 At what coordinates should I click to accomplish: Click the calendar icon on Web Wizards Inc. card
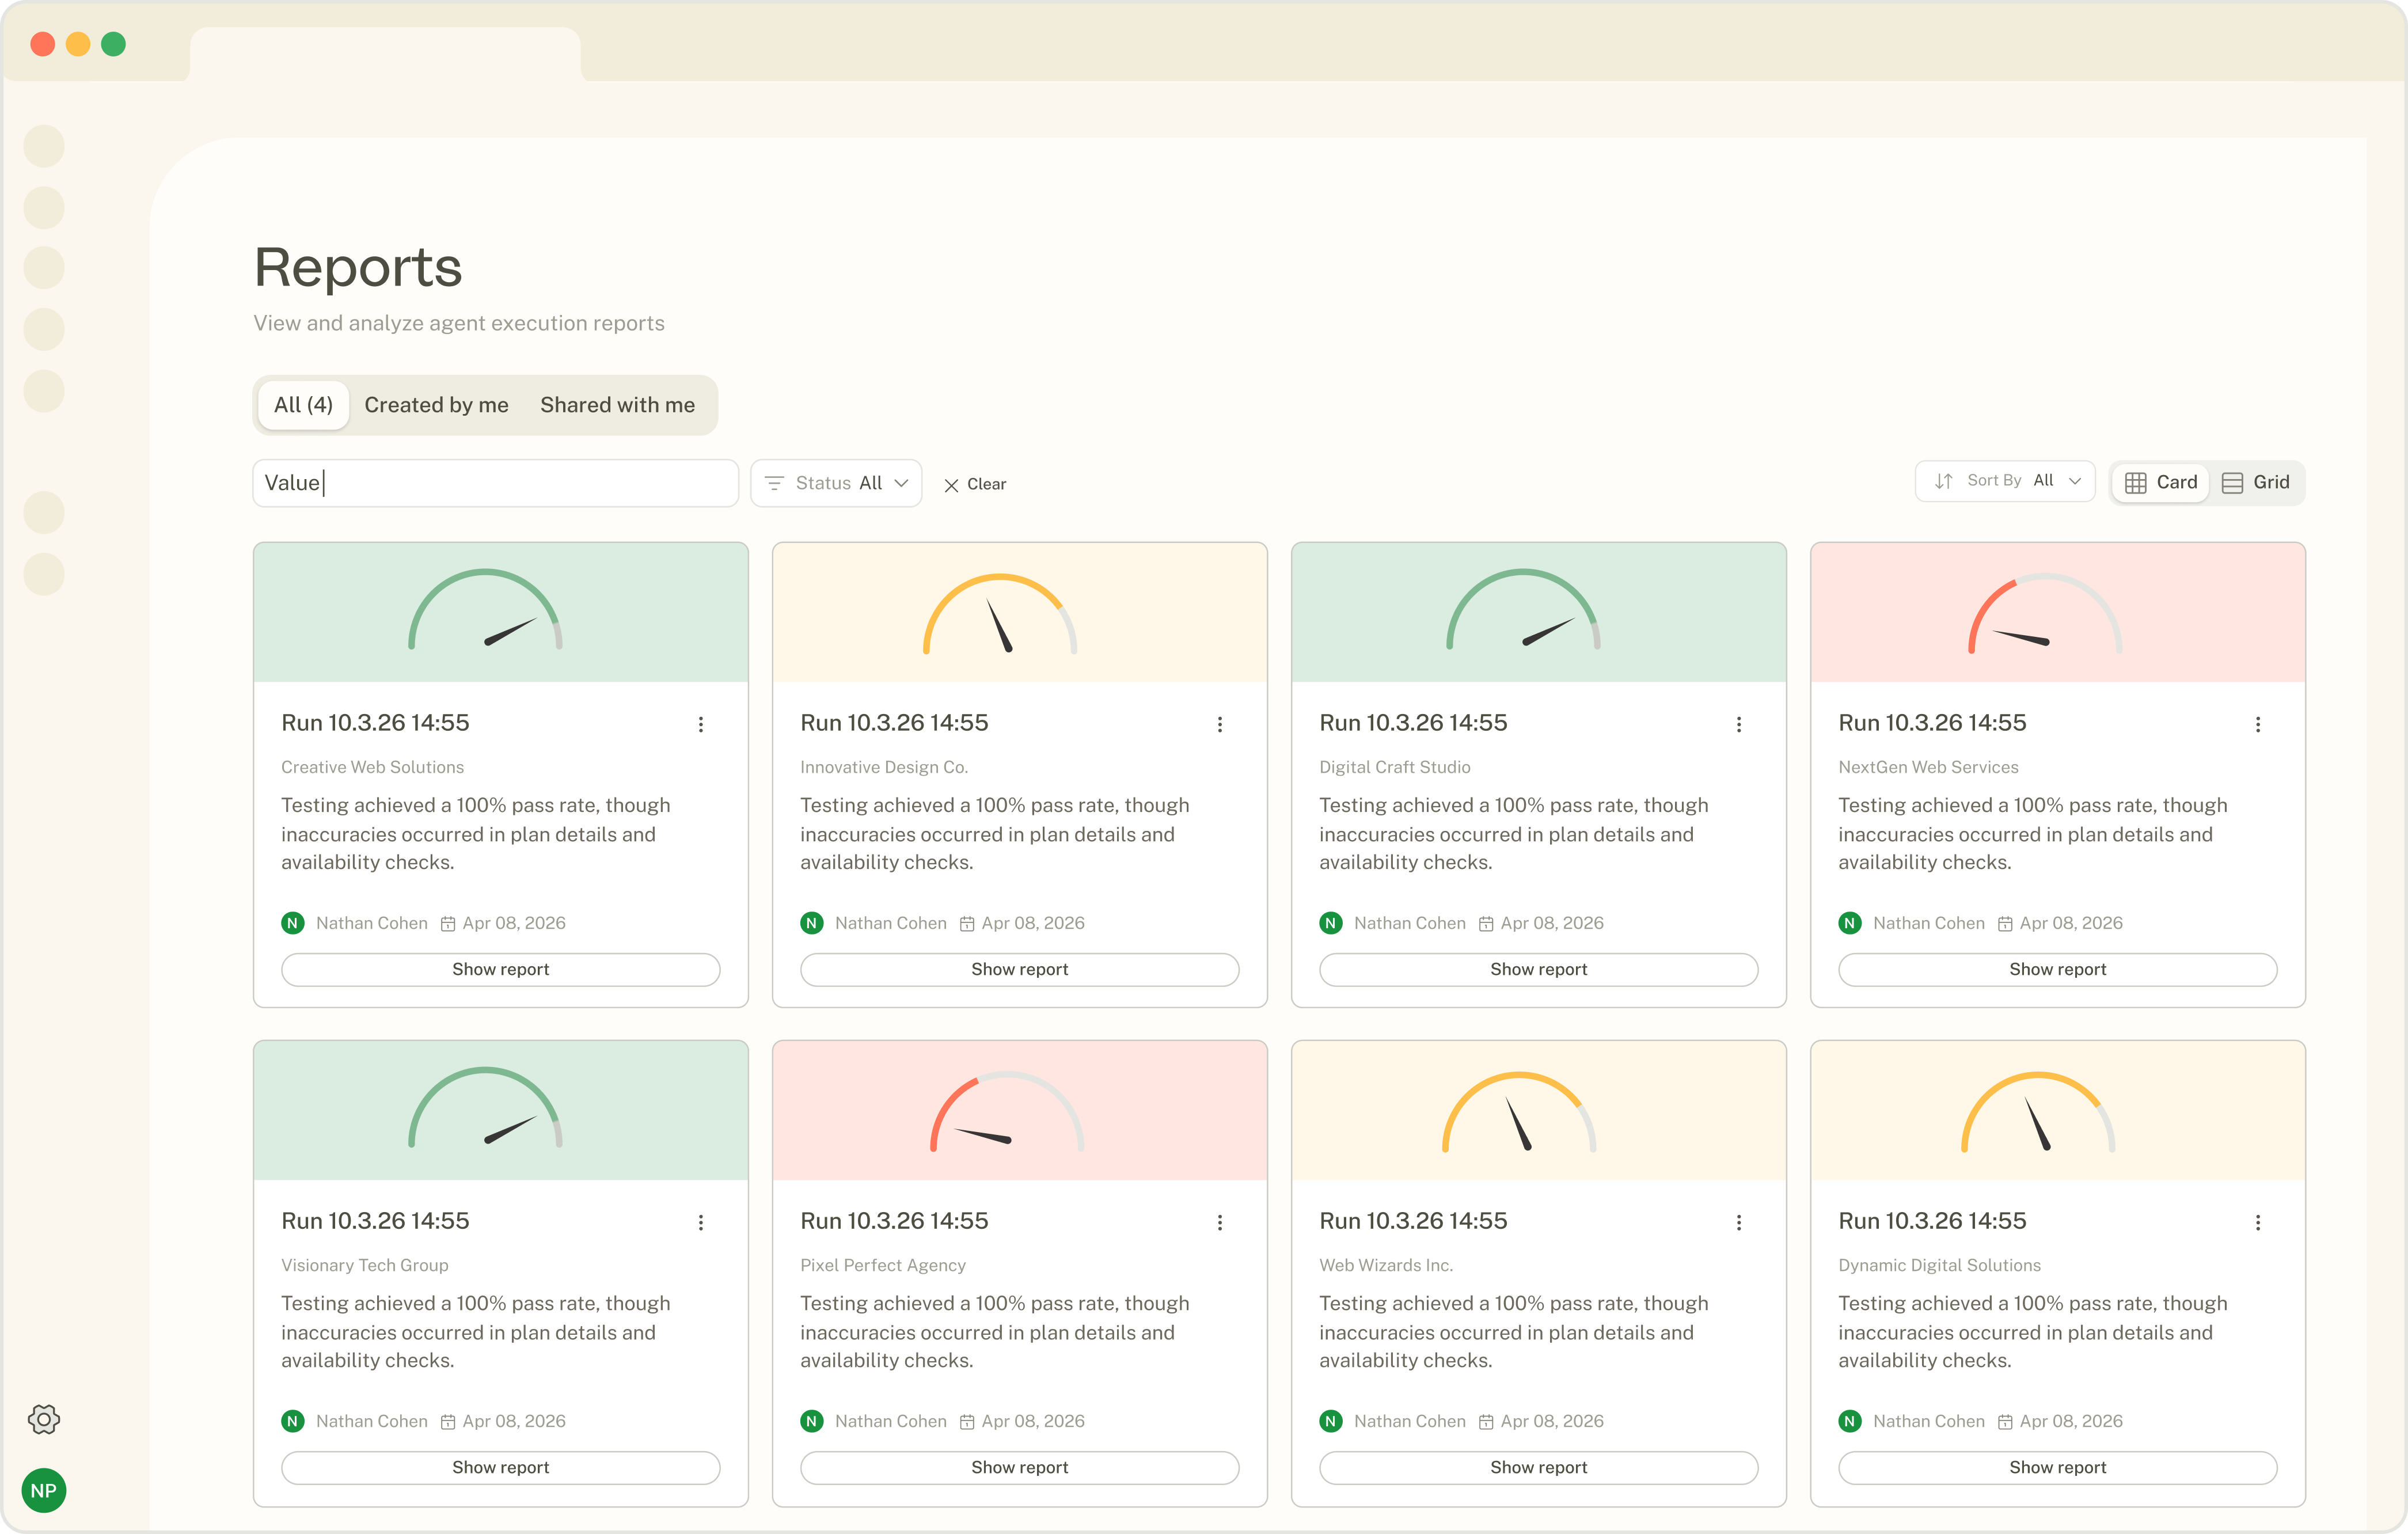tap(1486, 1422)
